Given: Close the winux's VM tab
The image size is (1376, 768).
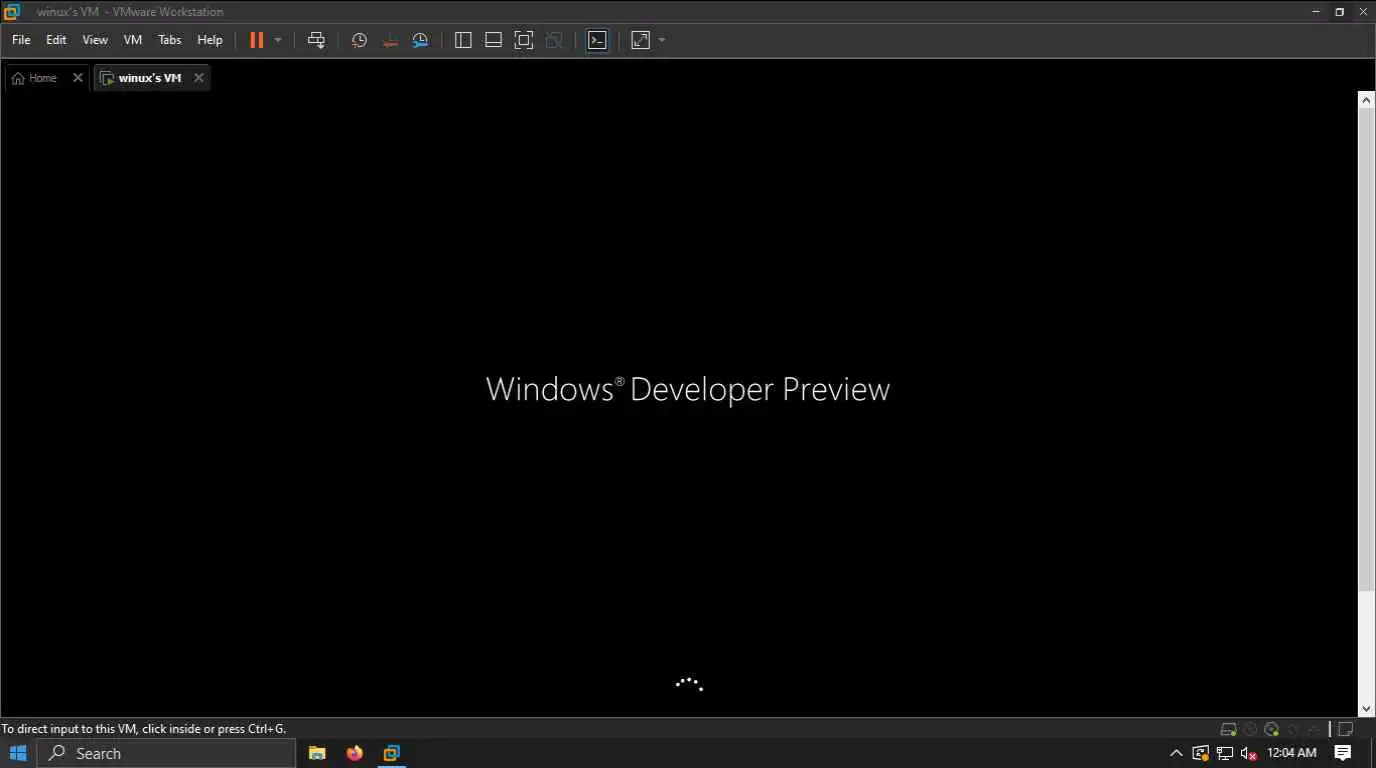Looking at the screenshot, I should (x=199, y=78).
